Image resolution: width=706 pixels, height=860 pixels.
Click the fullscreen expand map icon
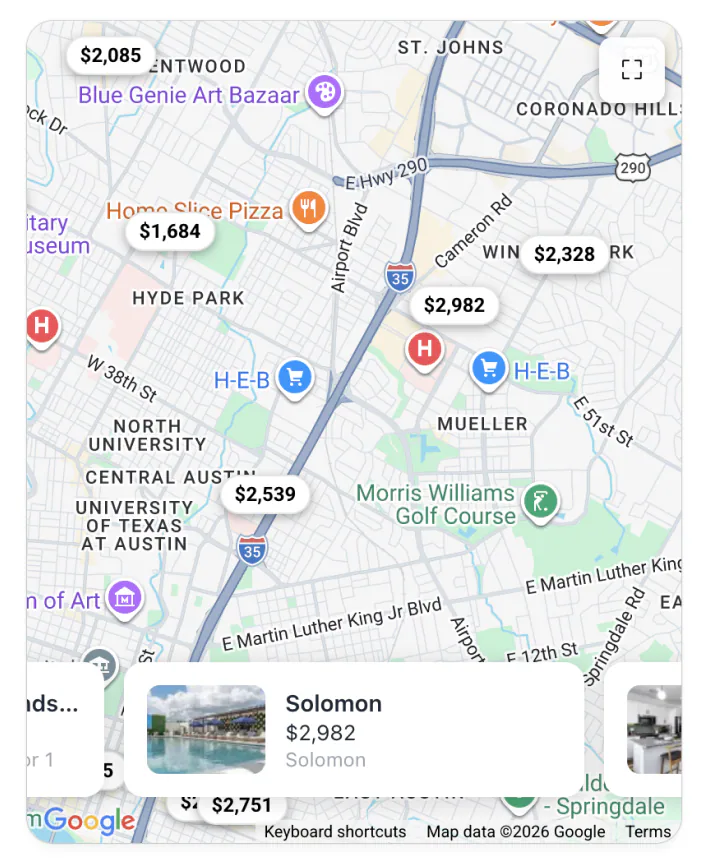[x=632, y=69]
